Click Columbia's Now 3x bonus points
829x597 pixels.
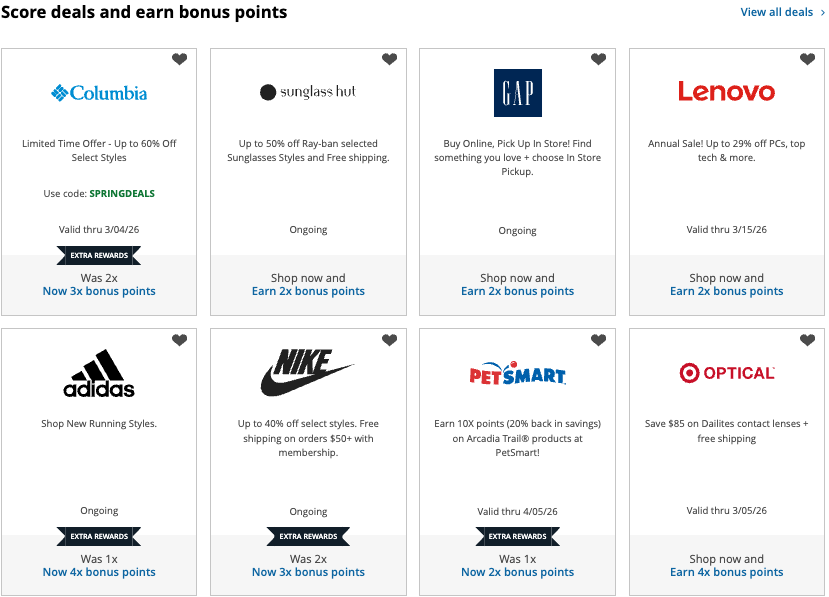[x=99, y=291]
